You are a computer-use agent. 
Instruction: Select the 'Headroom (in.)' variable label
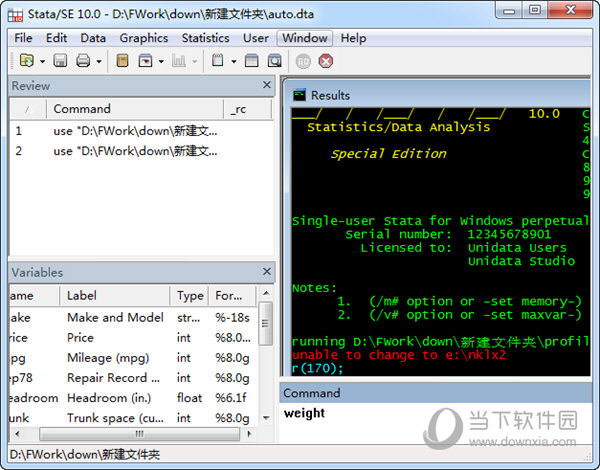tap(109, 398)
